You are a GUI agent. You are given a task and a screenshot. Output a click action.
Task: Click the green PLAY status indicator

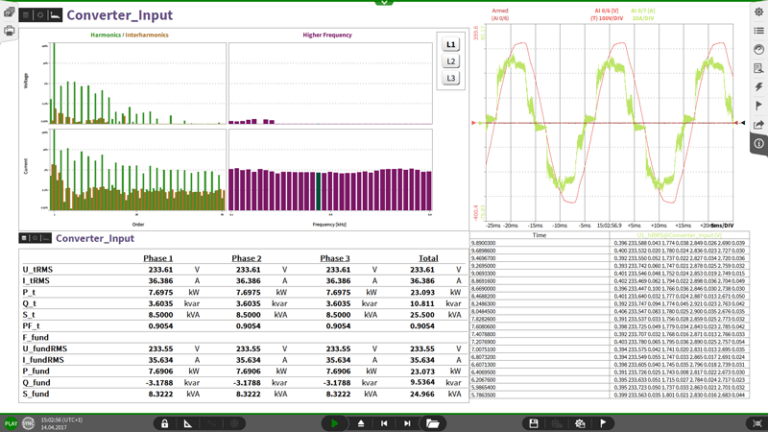(x=11, y=423)
